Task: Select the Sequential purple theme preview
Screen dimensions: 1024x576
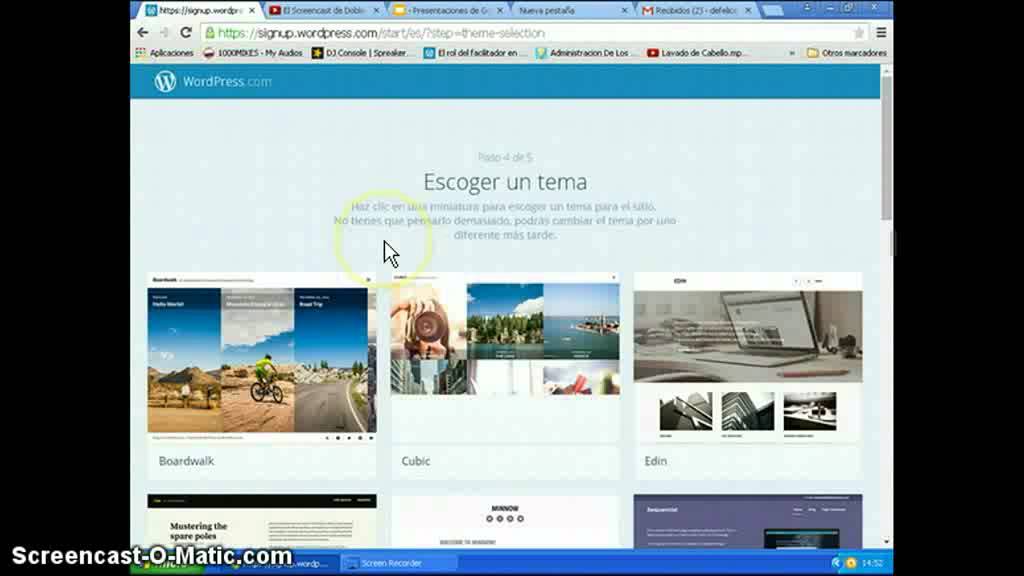Action: 748,521
